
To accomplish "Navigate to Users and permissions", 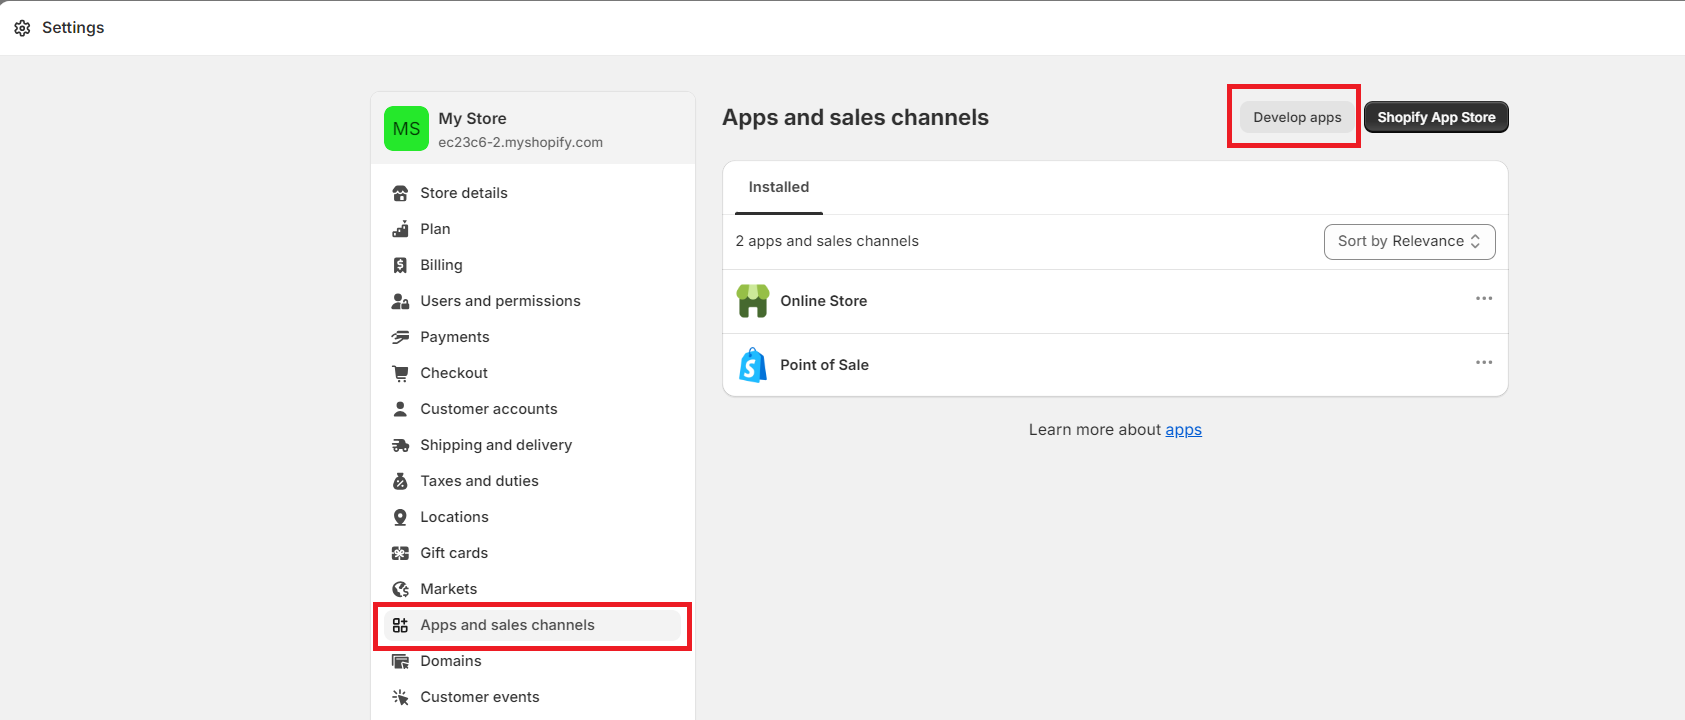I will point(532,301).
